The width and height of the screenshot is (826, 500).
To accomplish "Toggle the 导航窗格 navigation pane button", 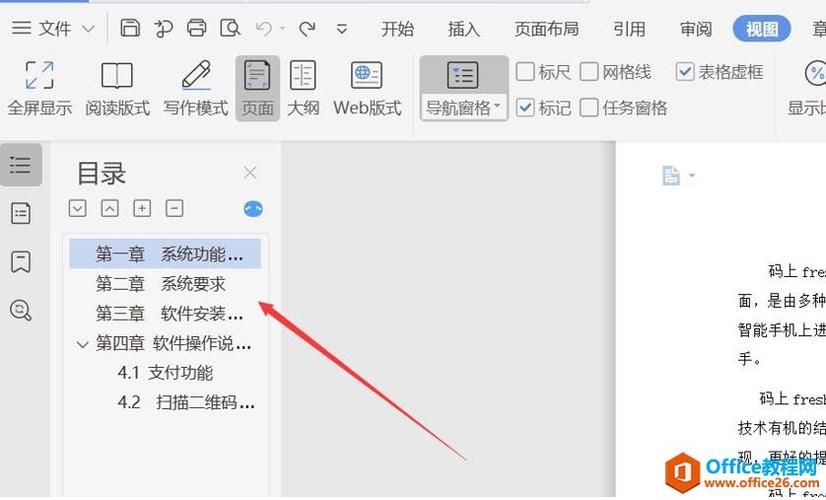I will 464,89.
